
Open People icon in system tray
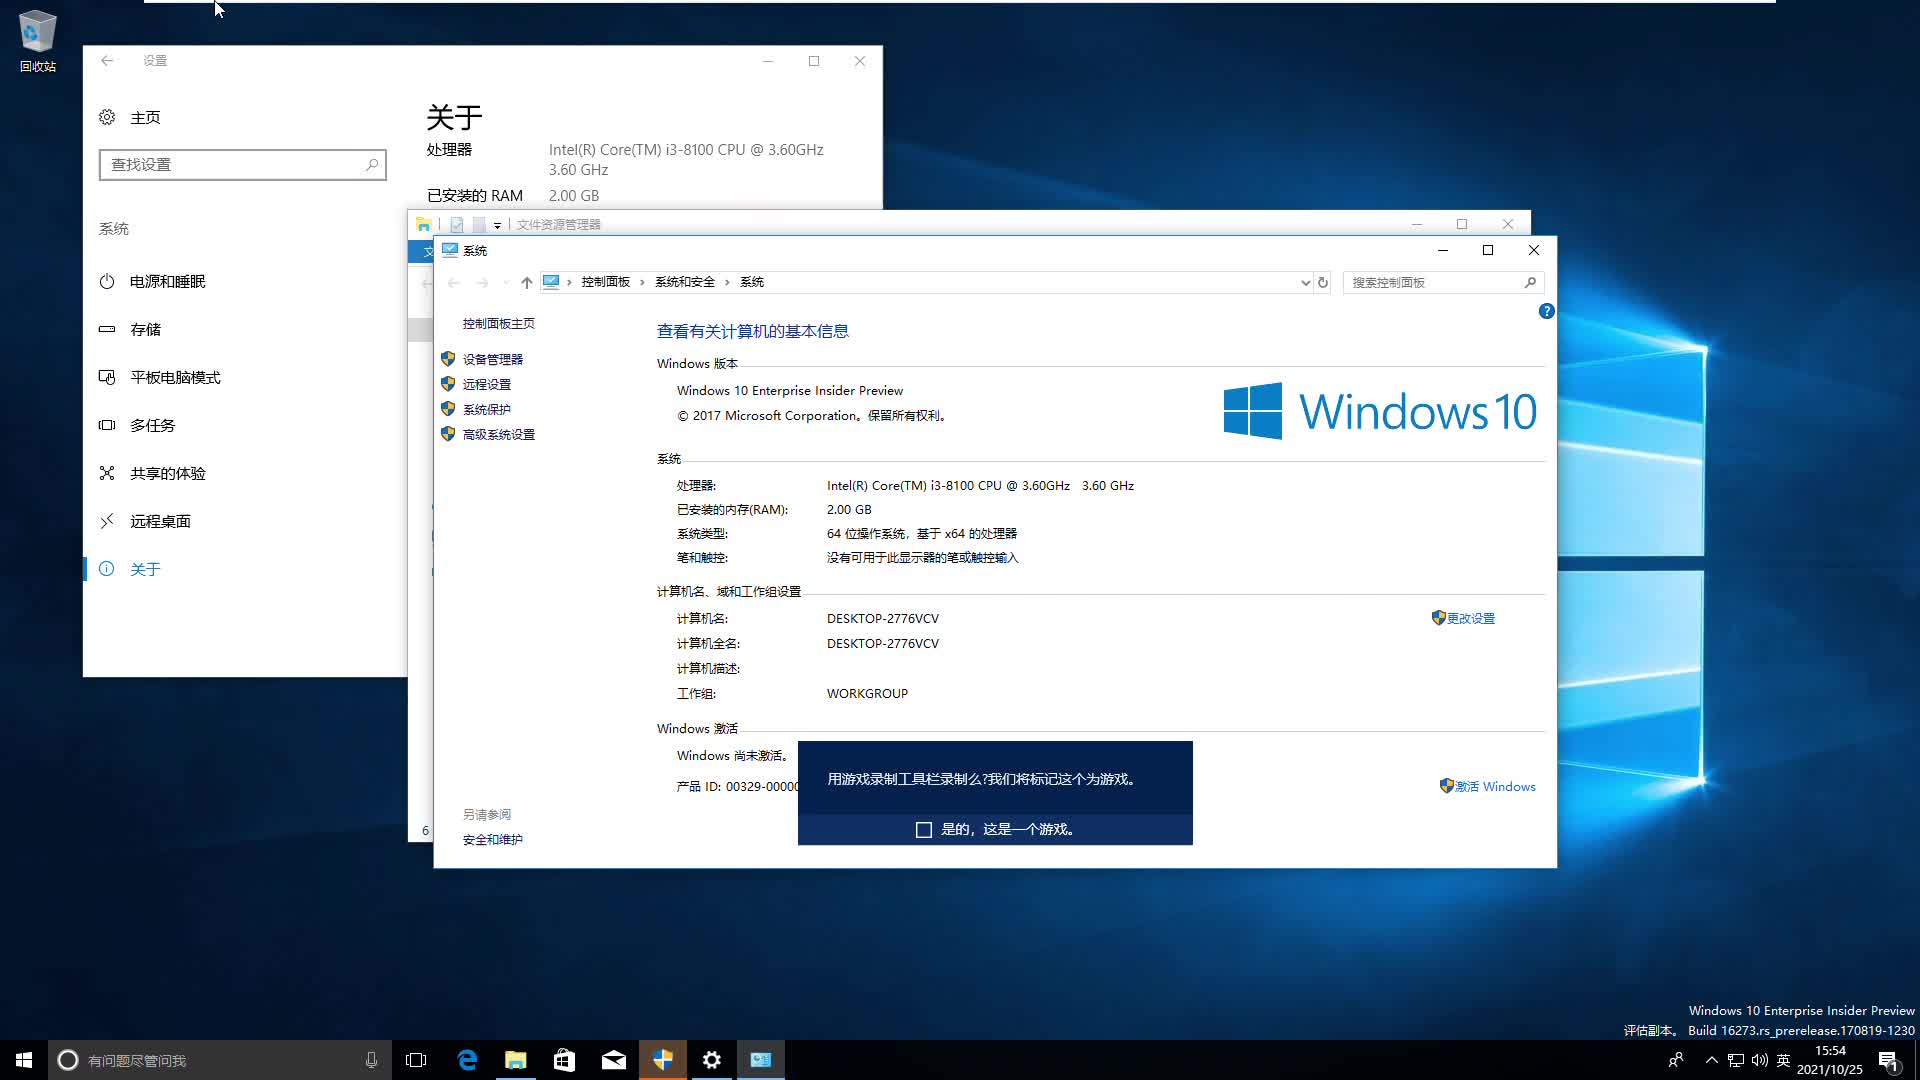tap(1676, 1060)
